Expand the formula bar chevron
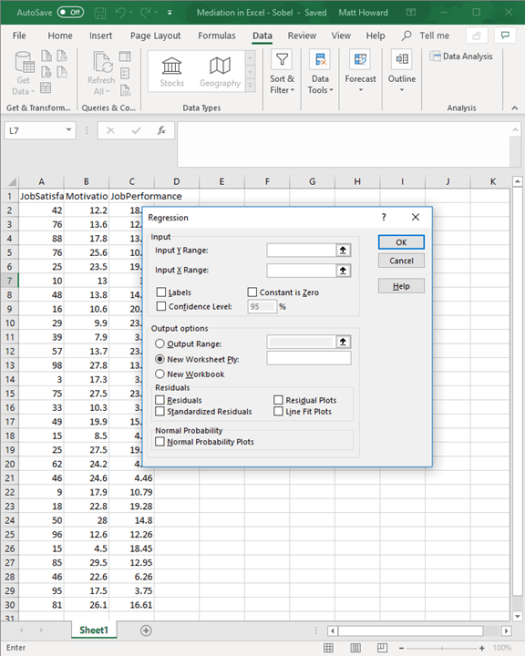Image resolution: width=525 pixels, height=656 pixels. (x=515, y=130)
